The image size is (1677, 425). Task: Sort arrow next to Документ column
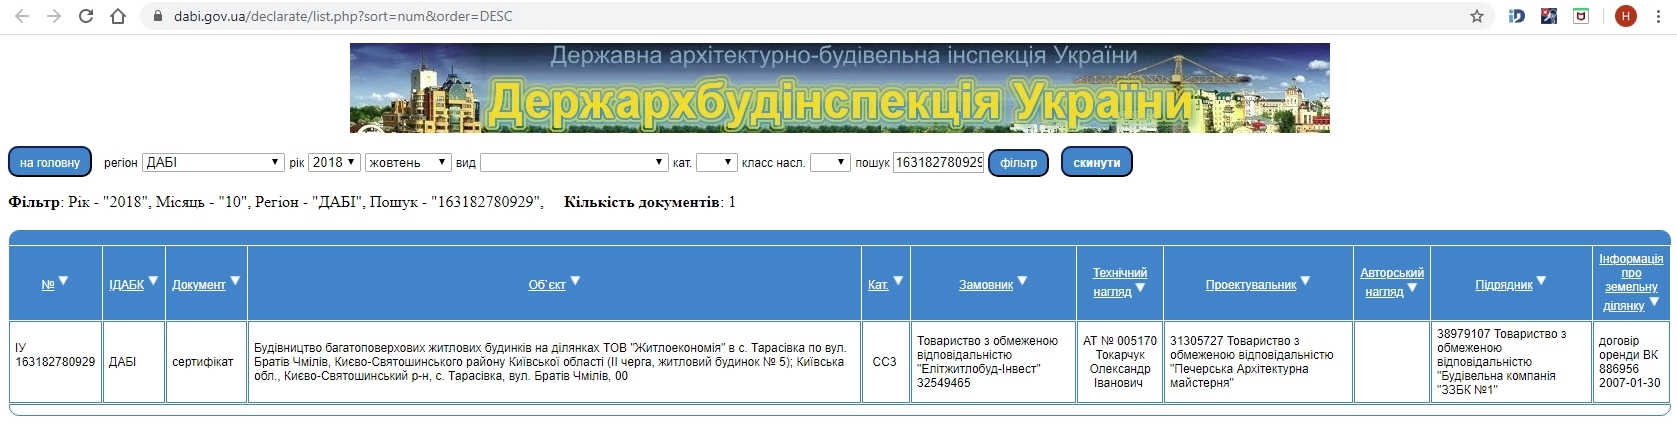click(x=235, y=281)
